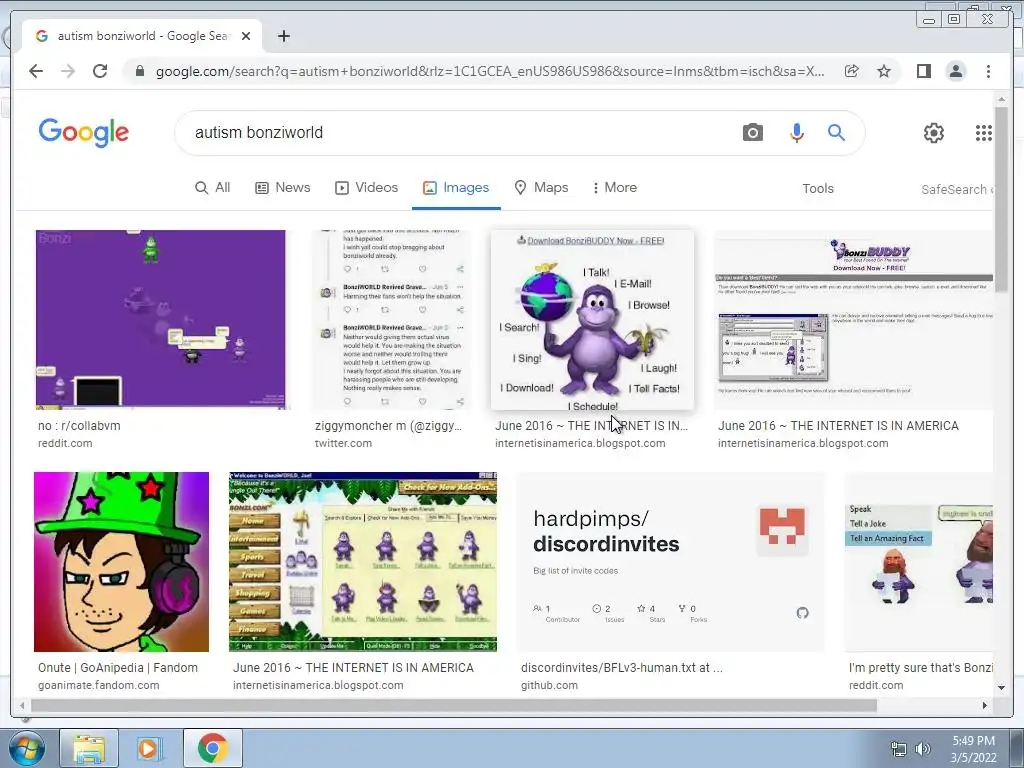Switch to the All results tab
The image size is (1024, 768).
click(x=213, y=187)
